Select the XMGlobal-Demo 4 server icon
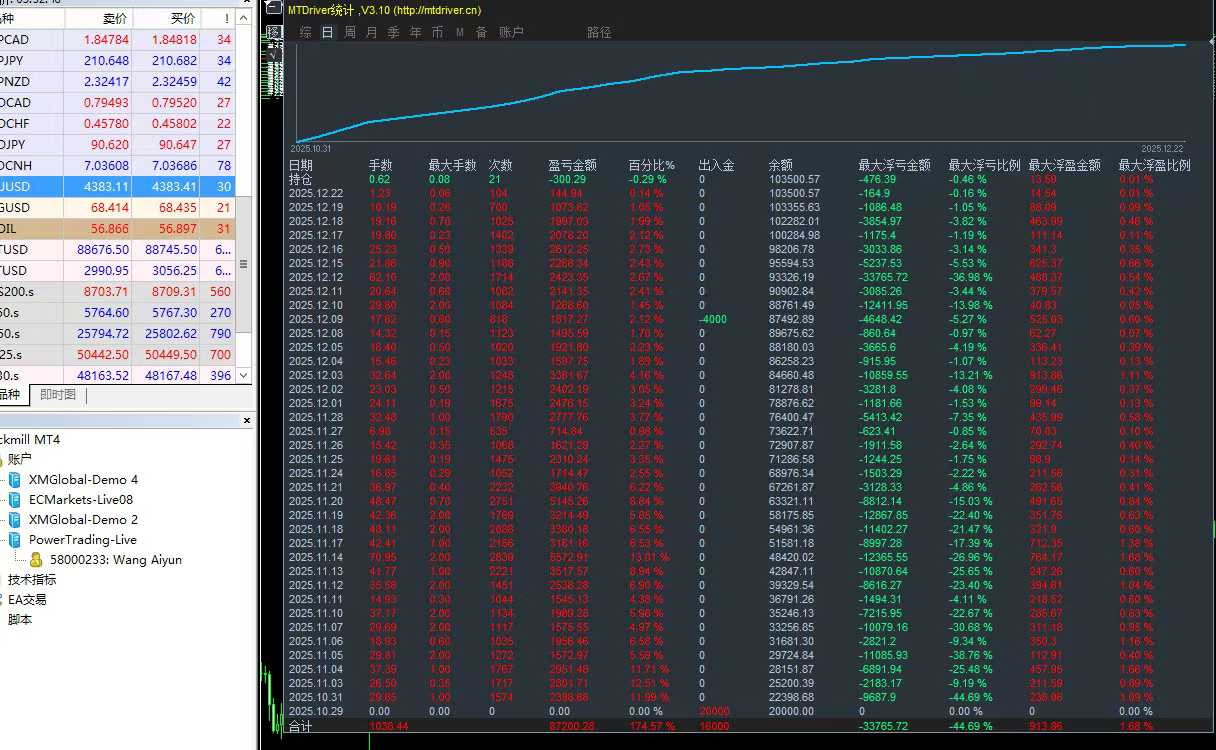This screenshot has width=1216, height=750. (x=15, y=480)
